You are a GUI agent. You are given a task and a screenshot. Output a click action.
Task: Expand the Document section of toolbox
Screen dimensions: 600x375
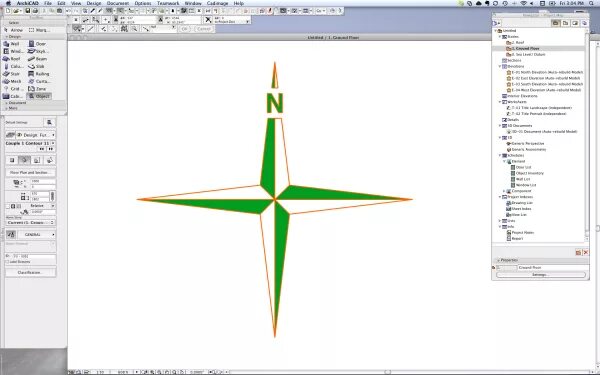(x=7, y=103)
